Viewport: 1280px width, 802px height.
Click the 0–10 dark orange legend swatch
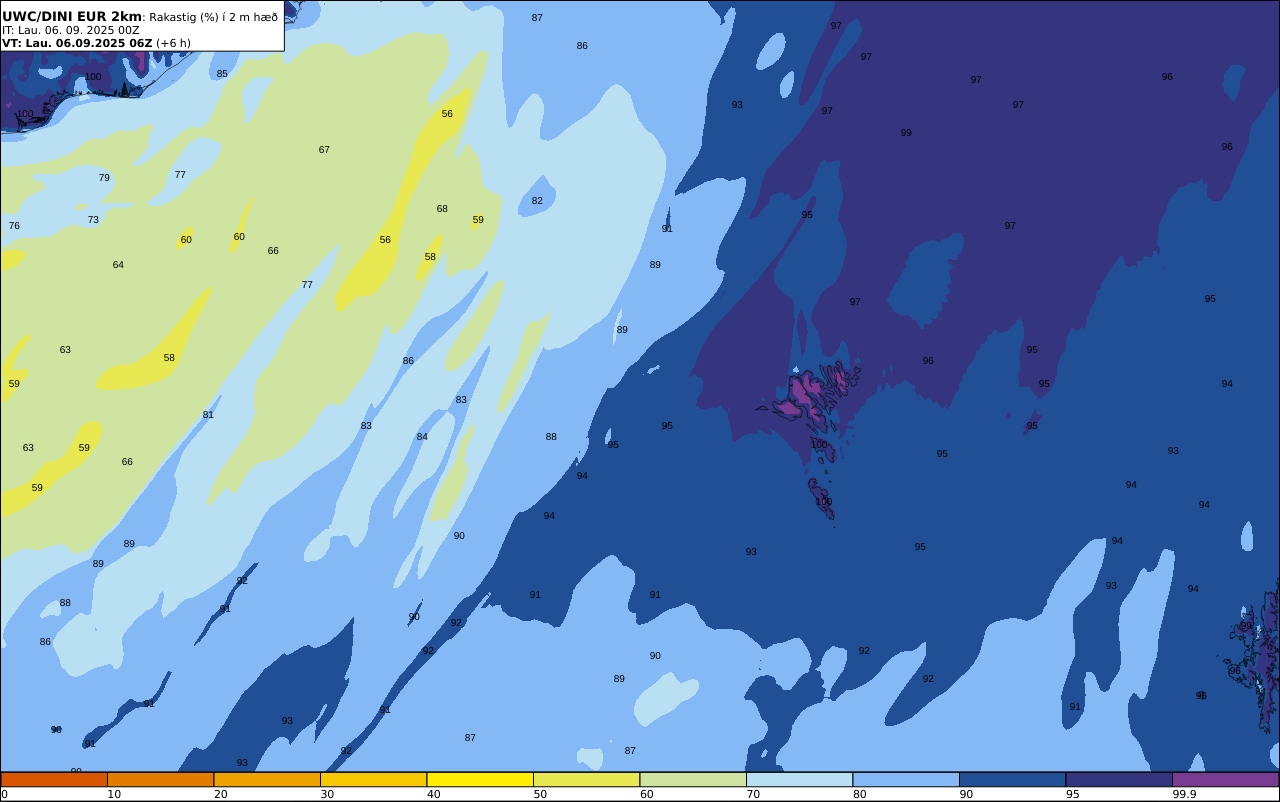(x=54, y=779)
